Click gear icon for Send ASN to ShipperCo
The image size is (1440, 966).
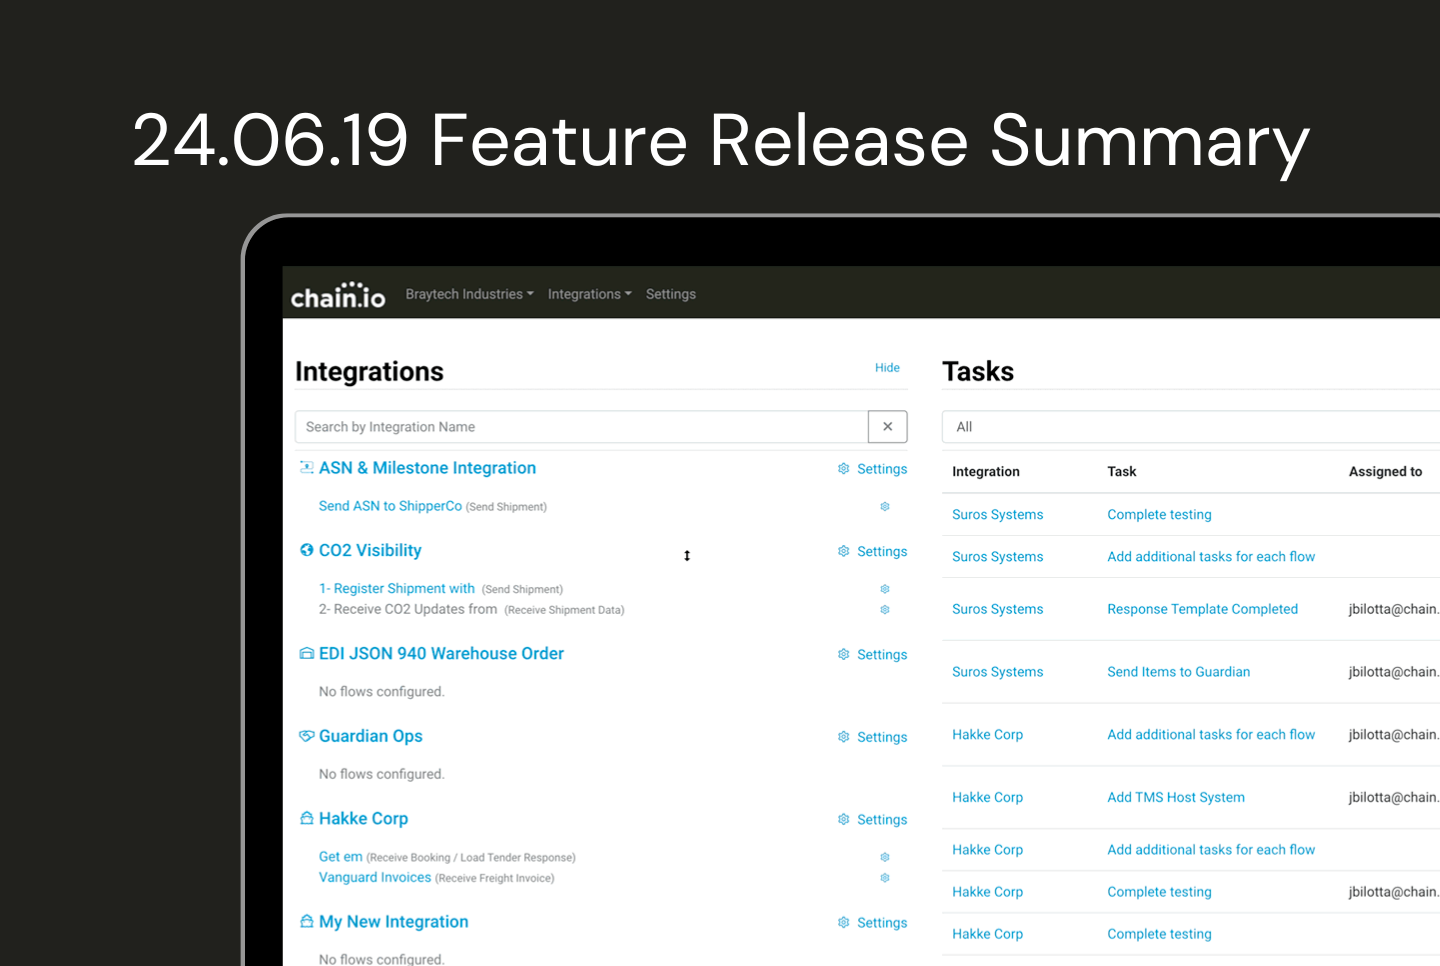pos(885,507)
